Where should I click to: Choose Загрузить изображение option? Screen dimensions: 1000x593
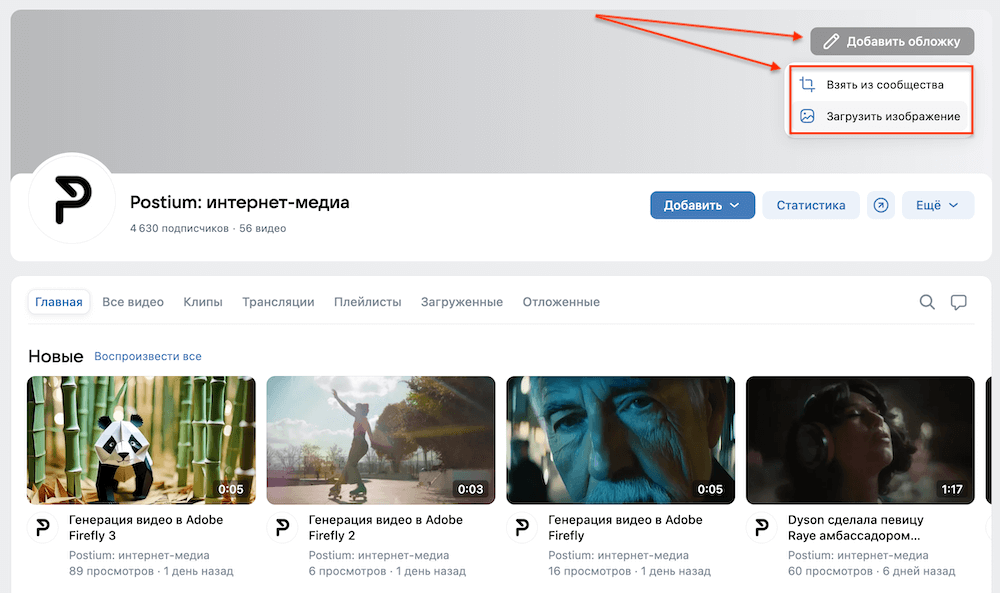coord(881,116)
